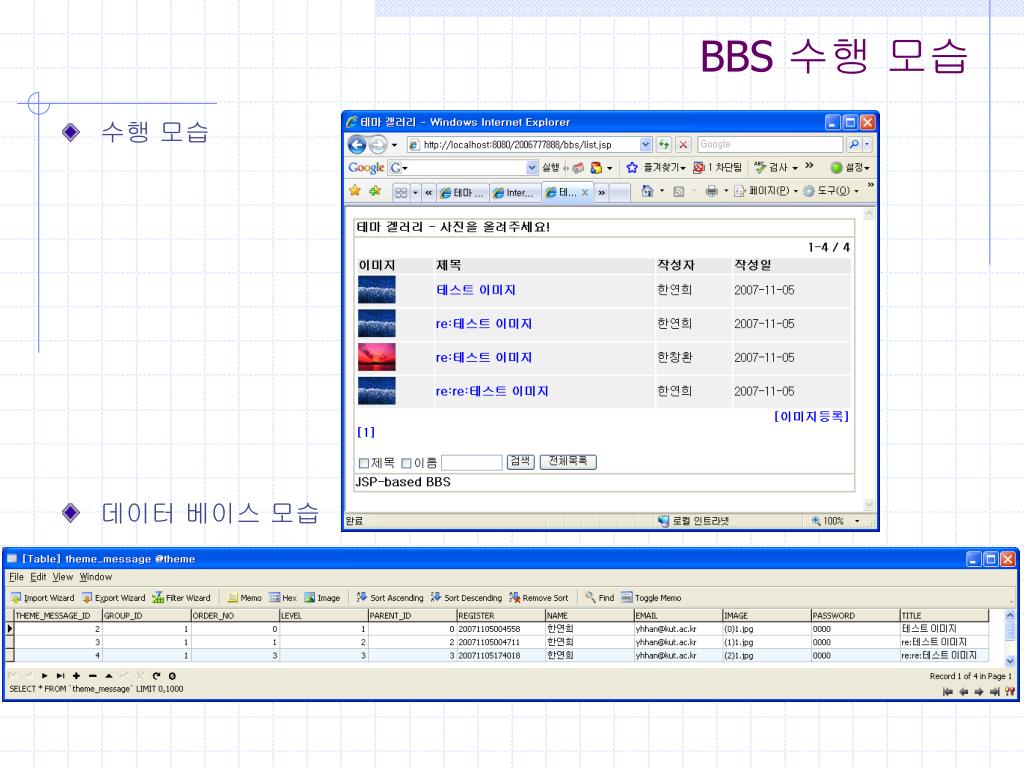The height and width of the screenshot is (768, 1024).
Task: Click the 이미지등록 link
Action: point(811,416)
